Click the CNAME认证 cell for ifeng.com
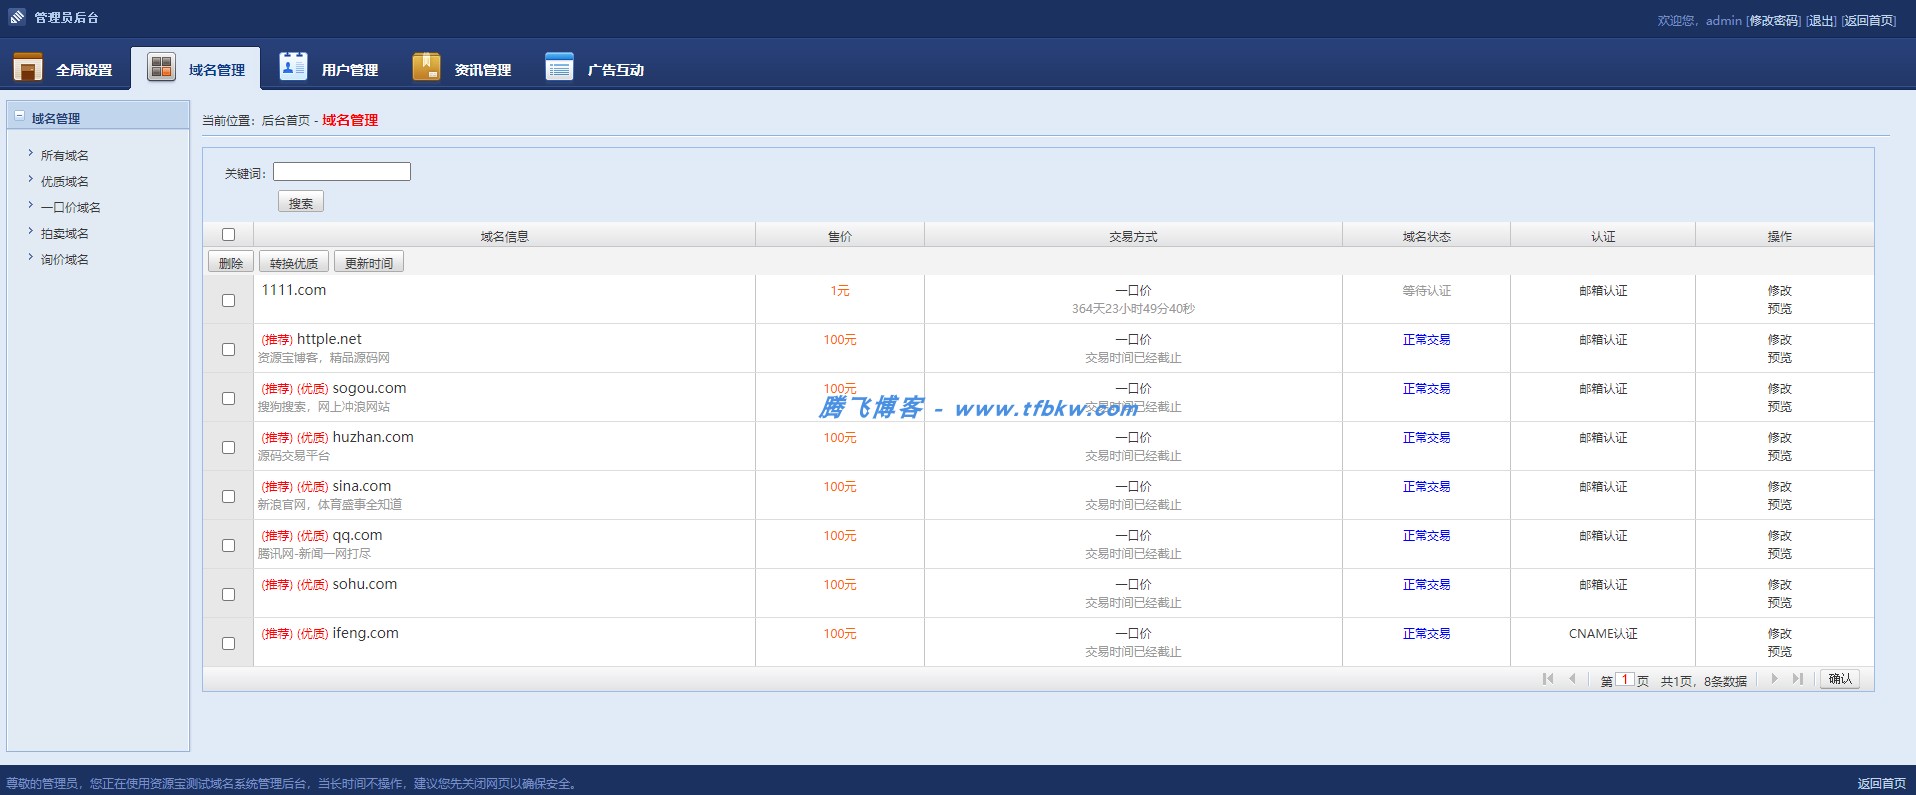Viewport: 1916px width, 795px height. [1603, 634]
